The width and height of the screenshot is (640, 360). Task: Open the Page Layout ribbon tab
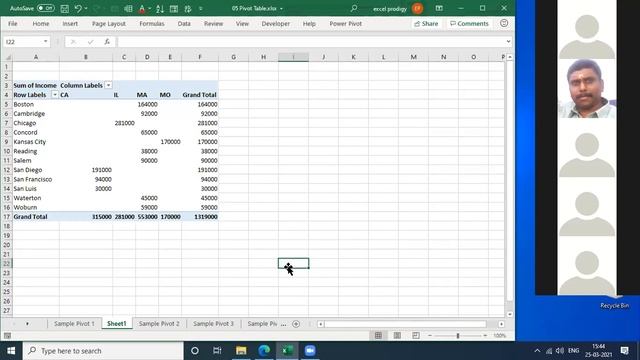coord(109,24)
